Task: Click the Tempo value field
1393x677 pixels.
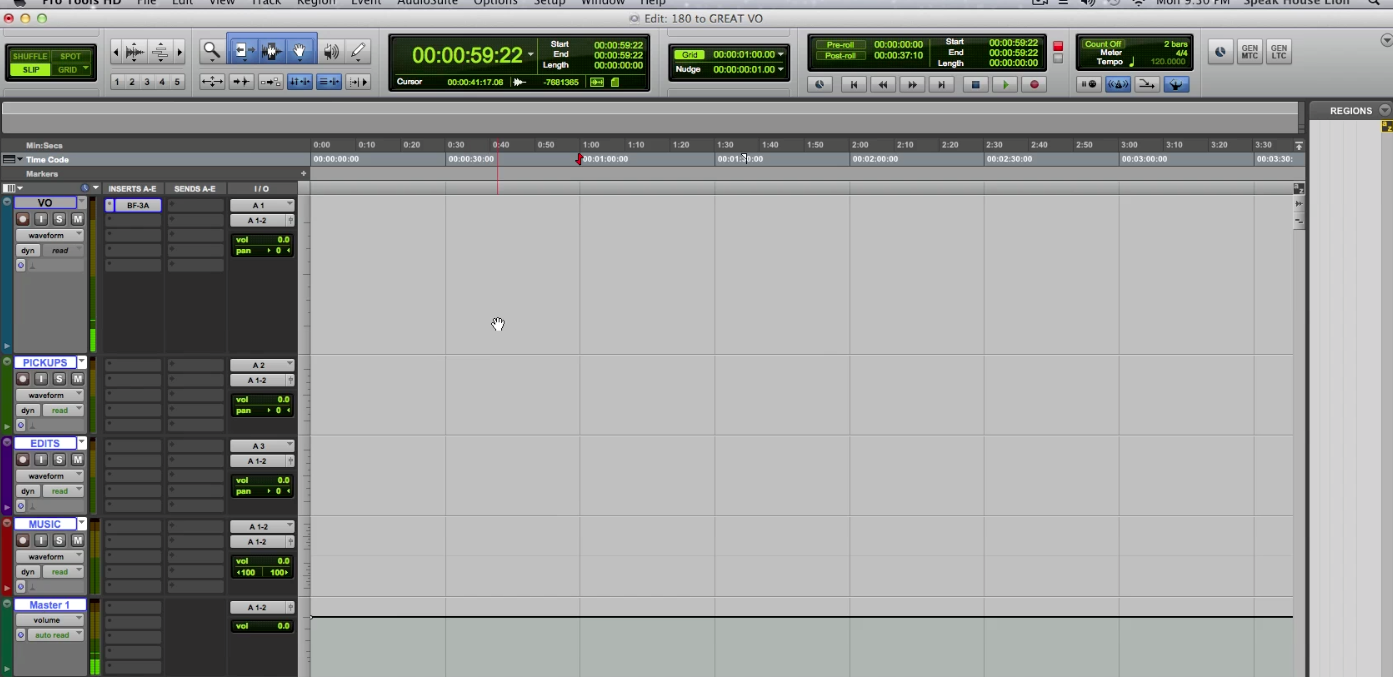Action: tap(1167, 62)
